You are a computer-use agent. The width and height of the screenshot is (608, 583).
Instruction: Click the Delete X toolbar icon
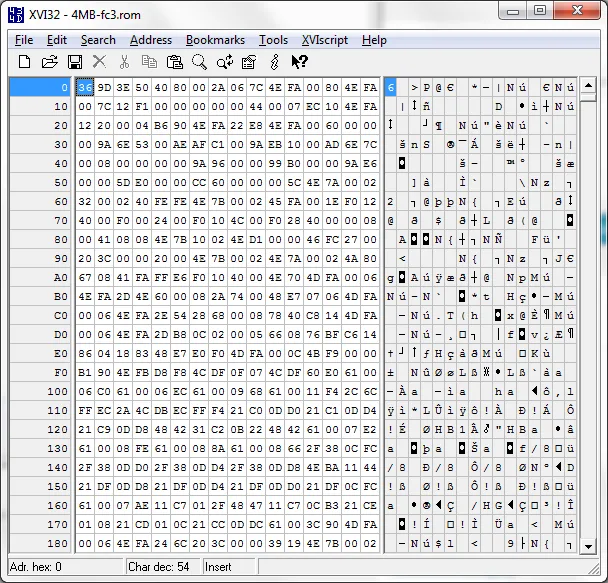[99, 62]
